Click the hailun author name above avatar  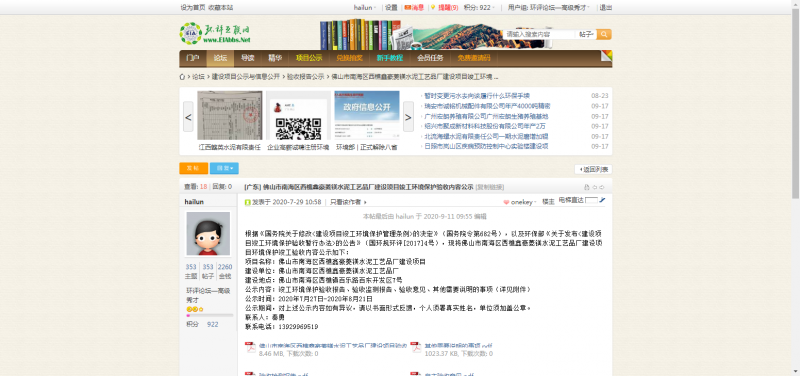[194, 202]
